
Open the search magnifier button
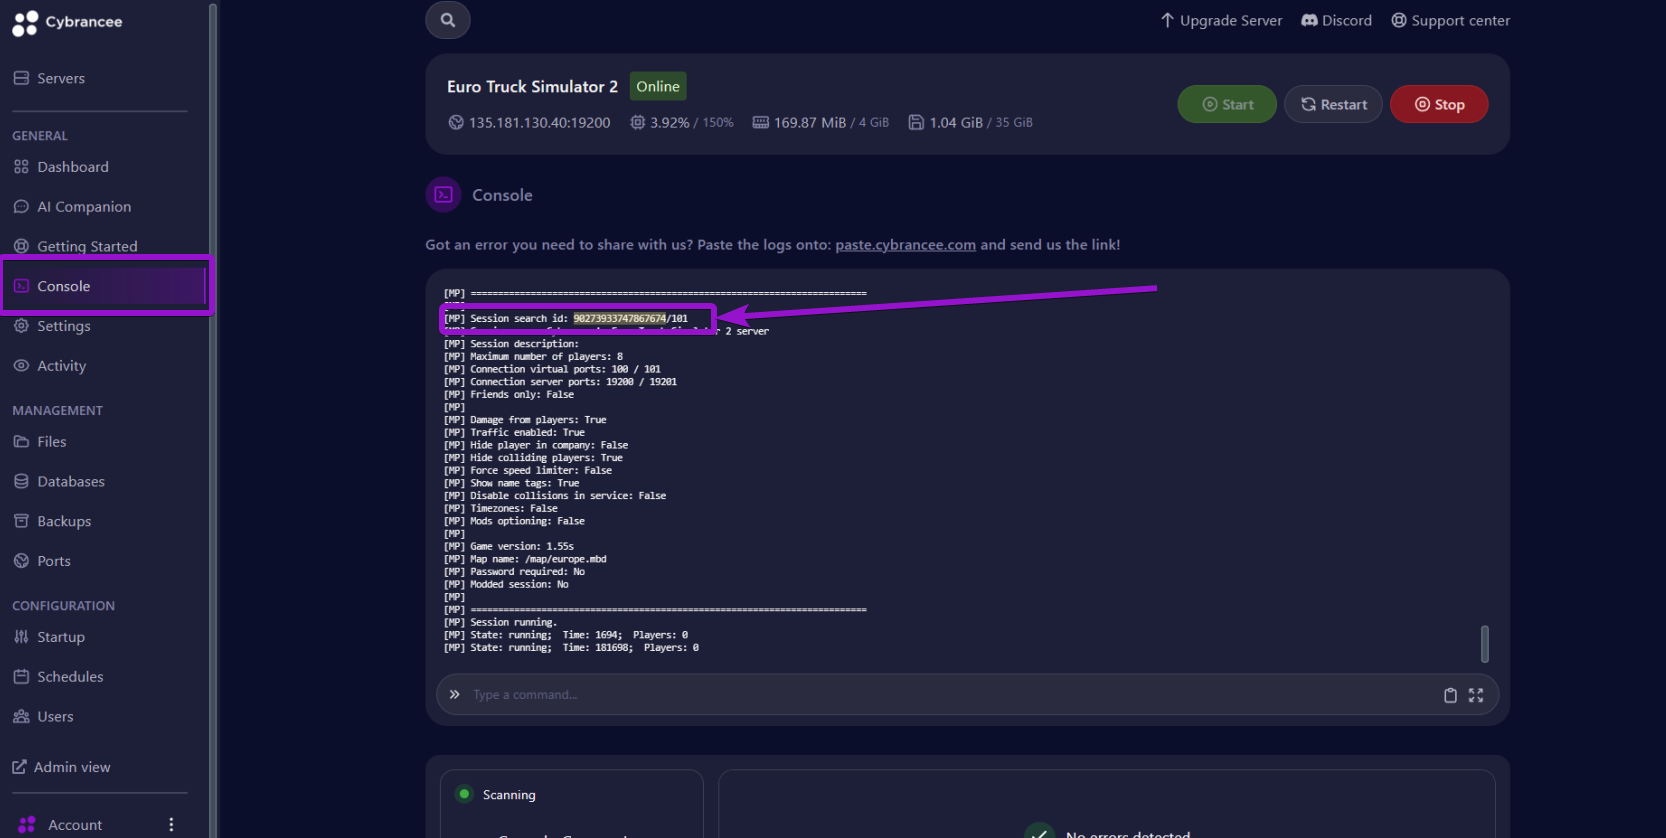tap(448, 20)
